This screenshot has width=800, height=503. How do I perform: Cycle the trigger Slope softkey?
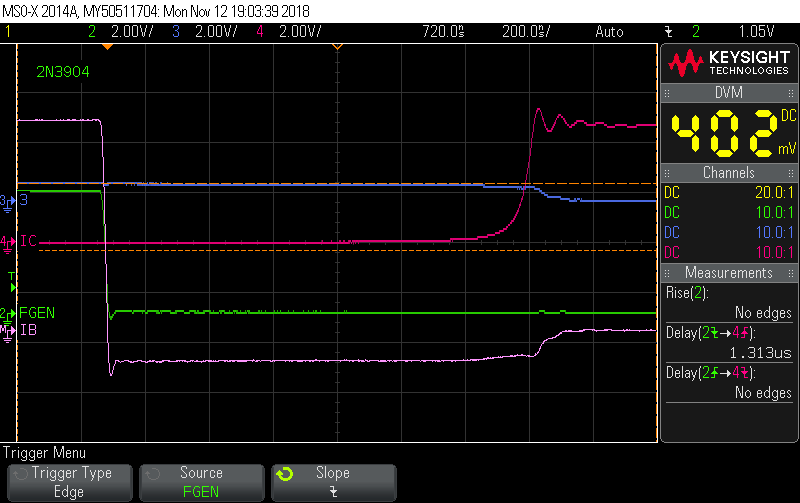tap(333, 482)
